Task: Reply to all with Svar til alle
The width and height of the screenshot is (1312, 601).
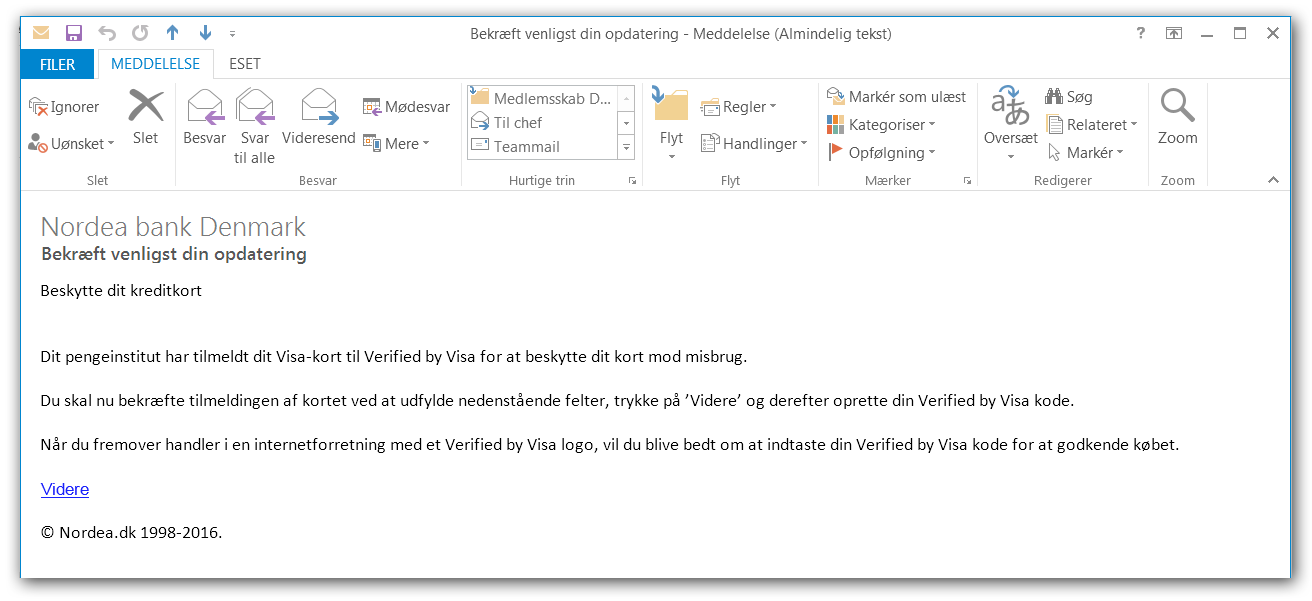Action: 255,126
